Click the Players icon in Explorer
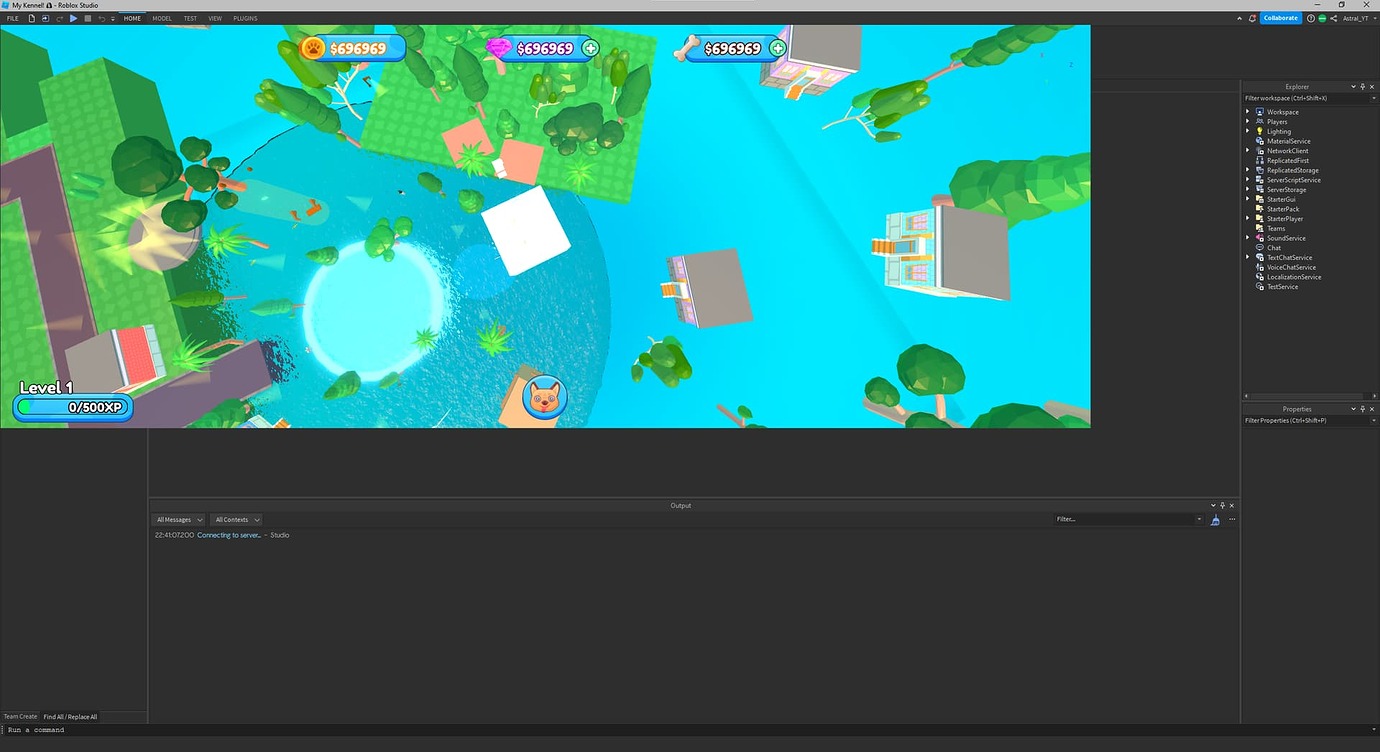The image size is (1380, 752). (1259, 122)
